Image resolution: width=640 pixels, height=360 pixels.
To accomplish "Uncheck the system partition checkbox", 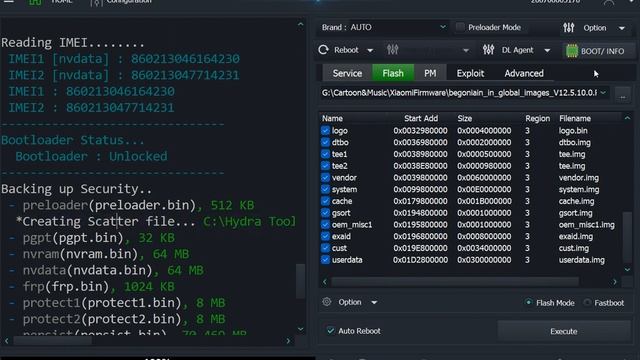I will 325,189.
